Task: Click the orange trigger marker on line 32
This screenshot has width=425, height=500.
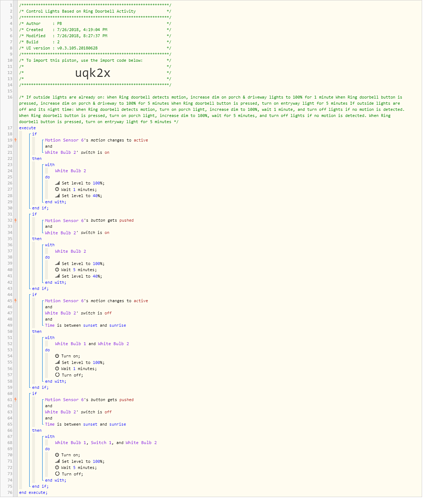Action: (x=15, y=221)
